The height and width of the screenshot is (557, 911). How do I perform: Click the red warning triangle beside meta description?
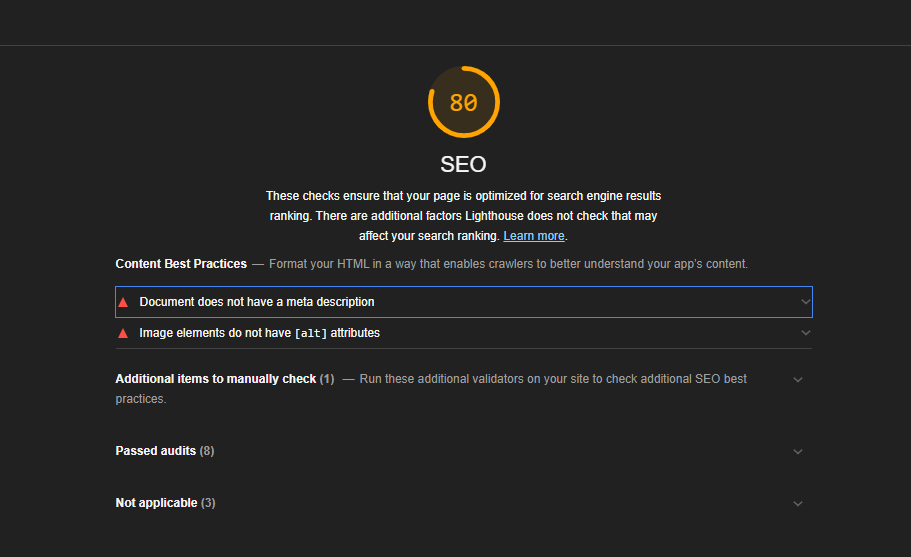point(123,302)
